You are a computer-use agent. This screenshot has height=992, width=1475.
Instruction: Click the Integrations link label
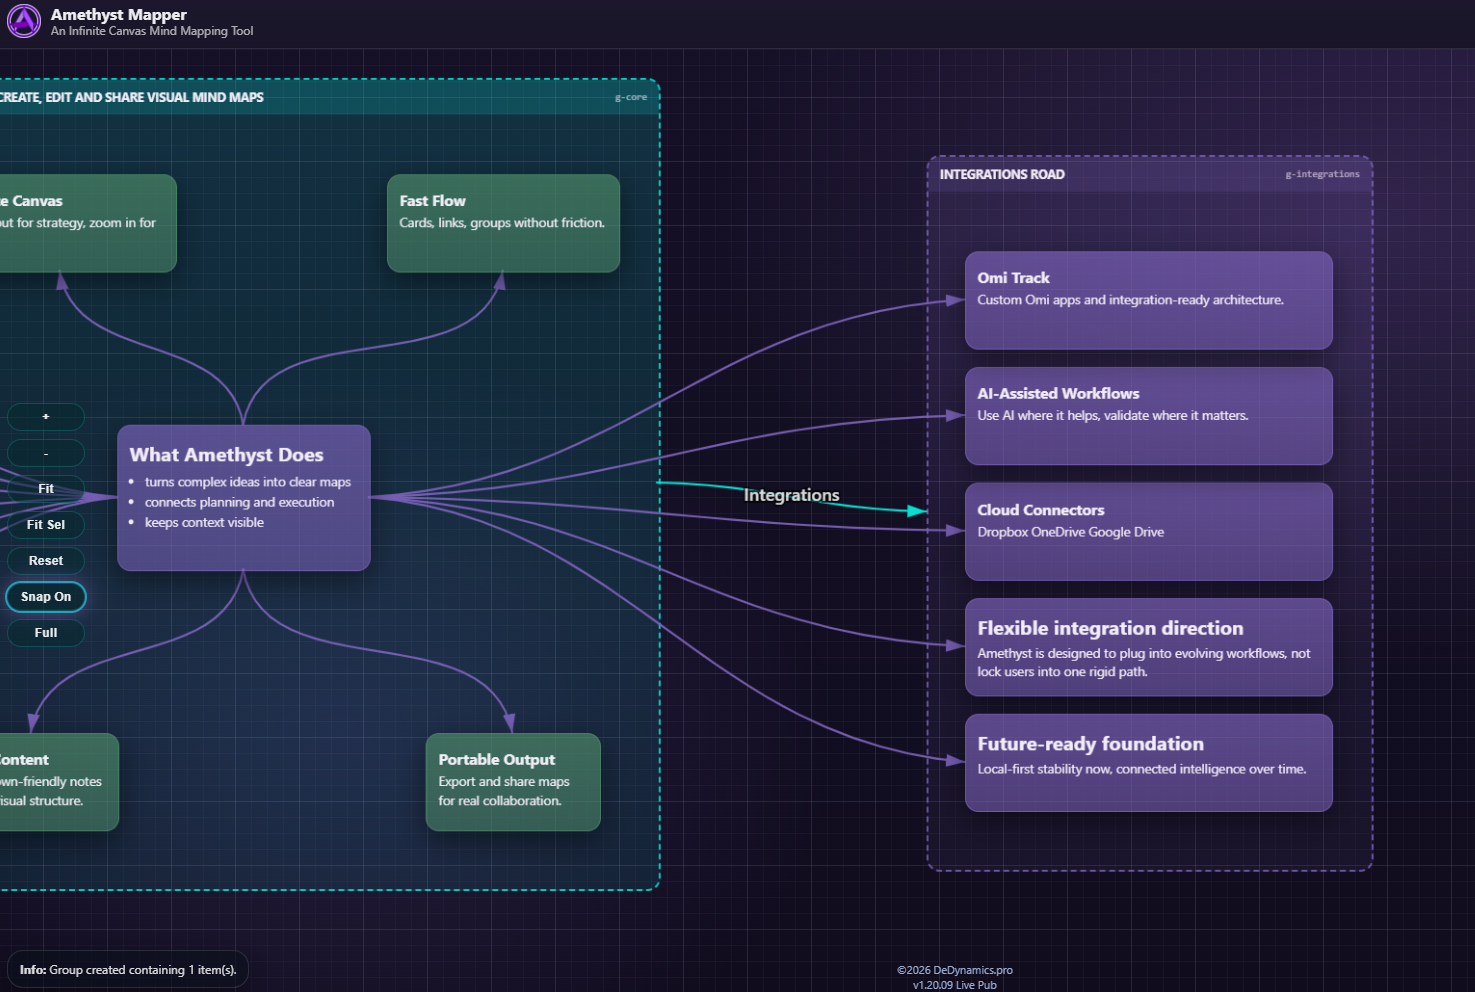[x=791, y=495]
